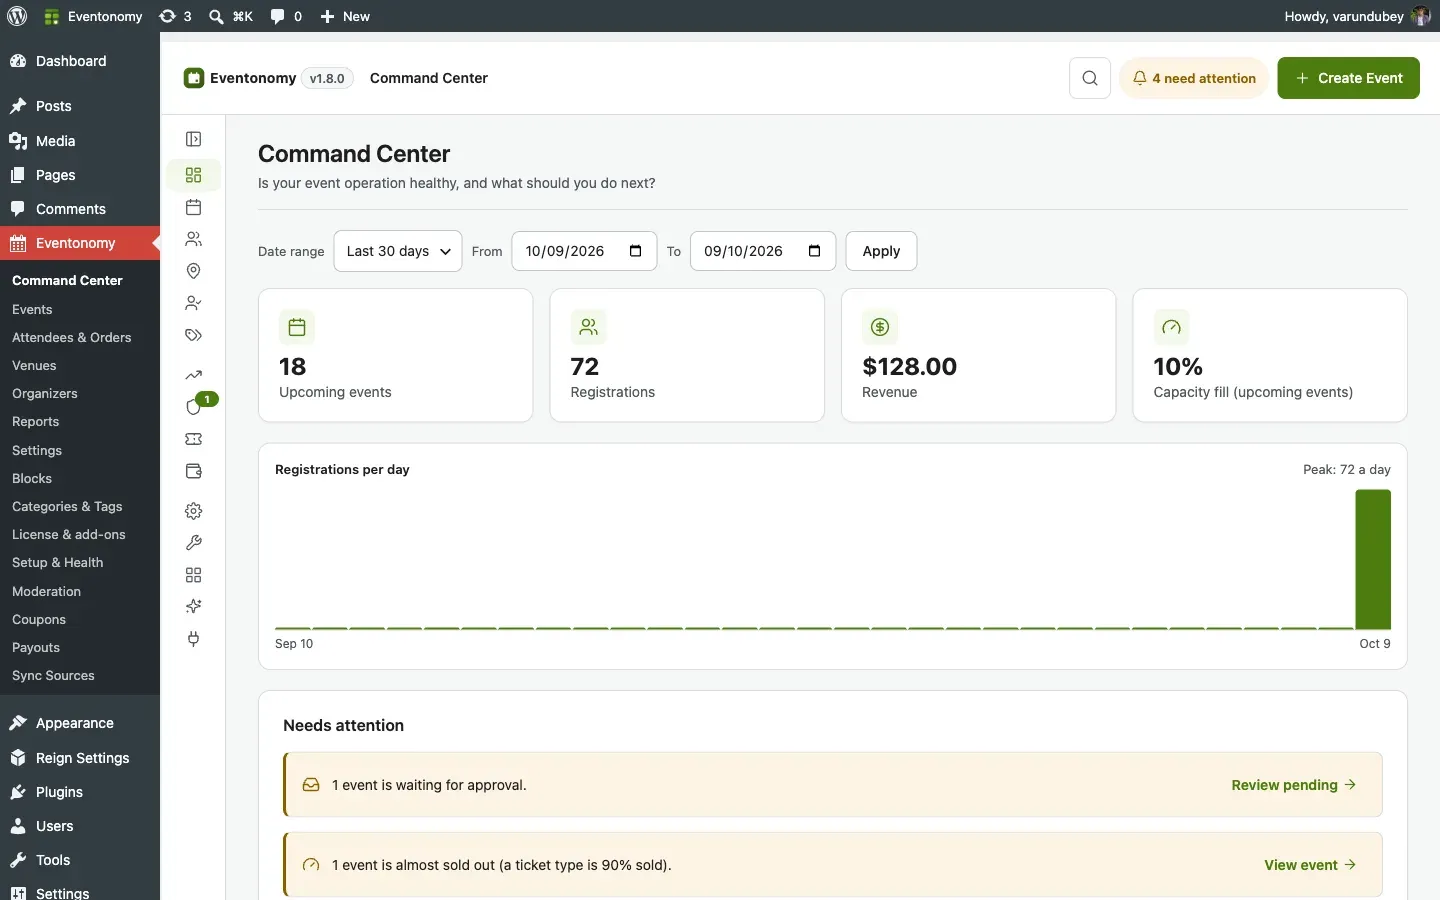Open Coupons in the Eventonomy submenu

39,620
